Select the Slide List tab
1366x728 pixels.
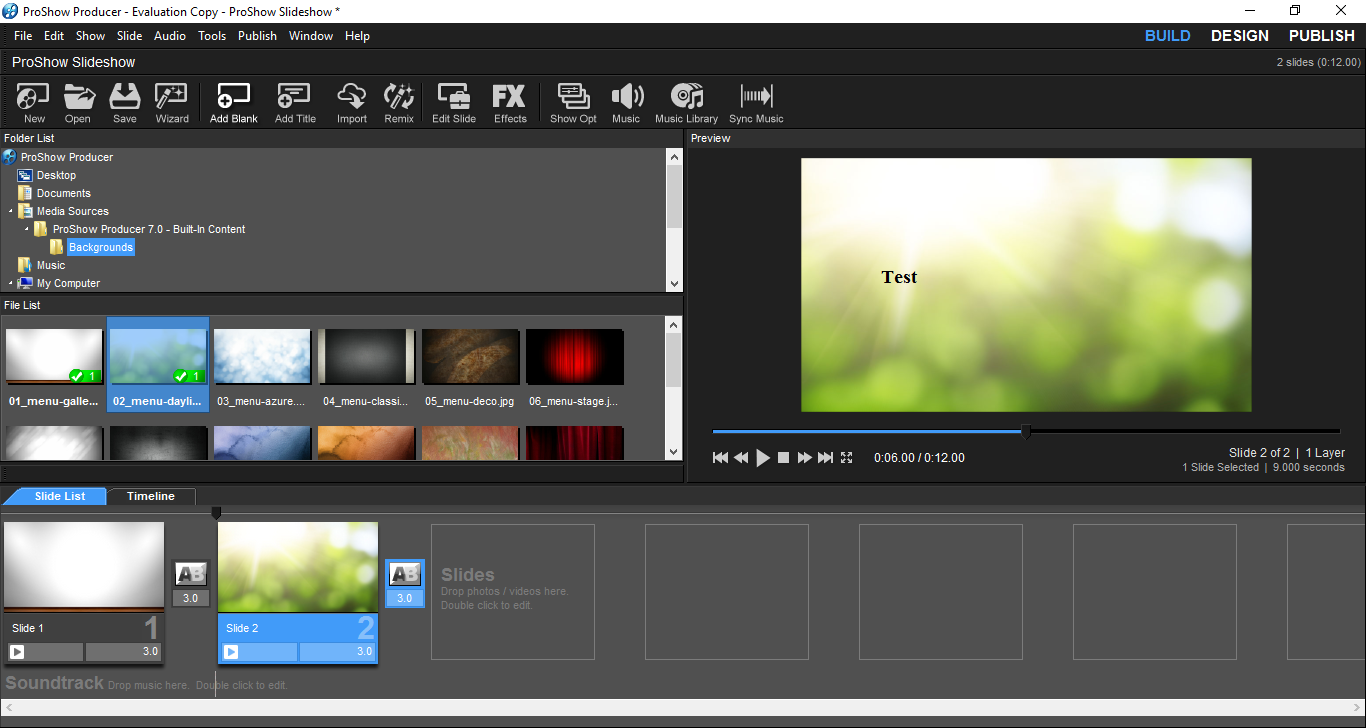coord(60,496)
